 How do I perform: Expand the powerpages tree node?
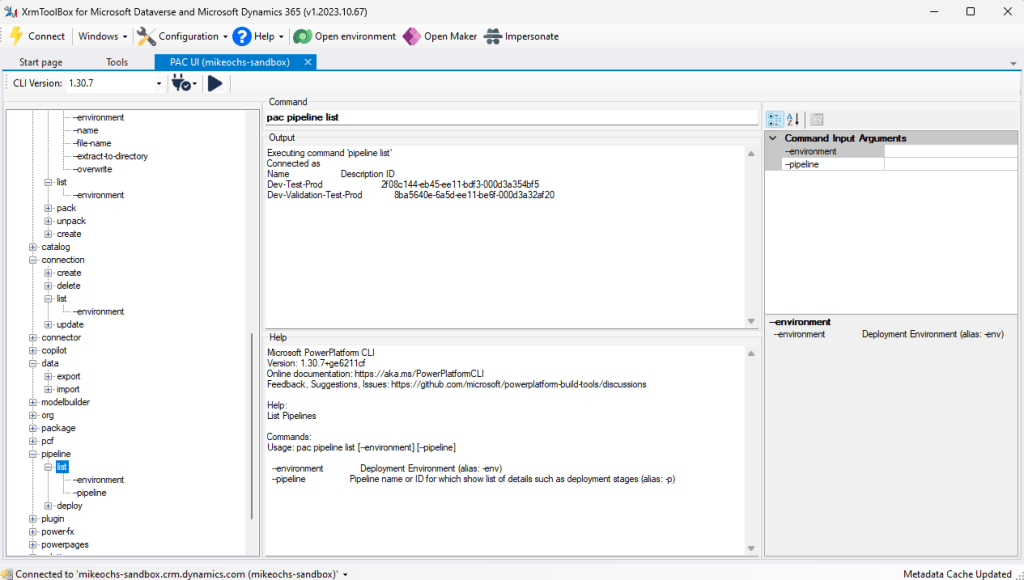tap(33, 545)
